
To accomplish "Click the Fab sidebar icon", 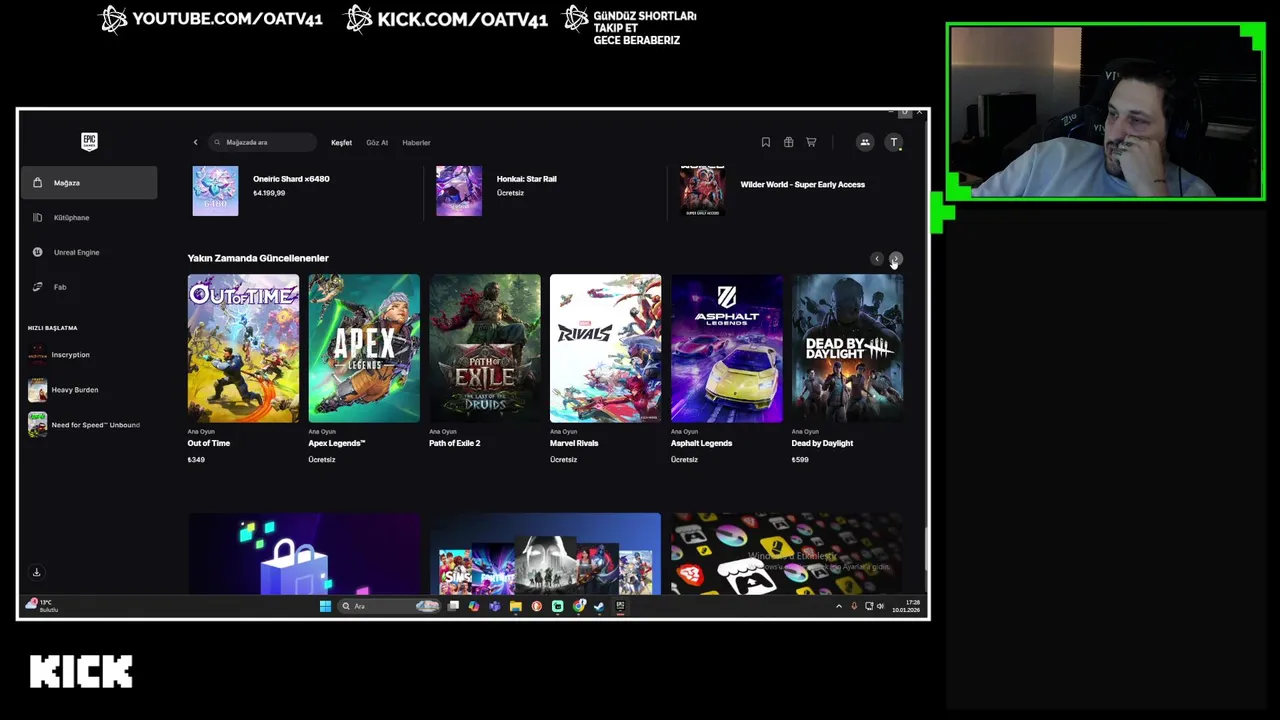I will click(x=37, y=287).
